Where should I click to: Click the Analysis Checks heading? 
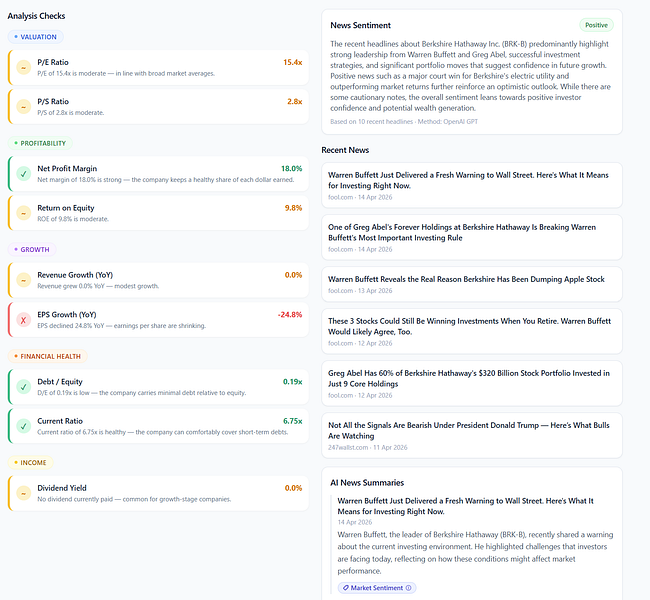36,16
